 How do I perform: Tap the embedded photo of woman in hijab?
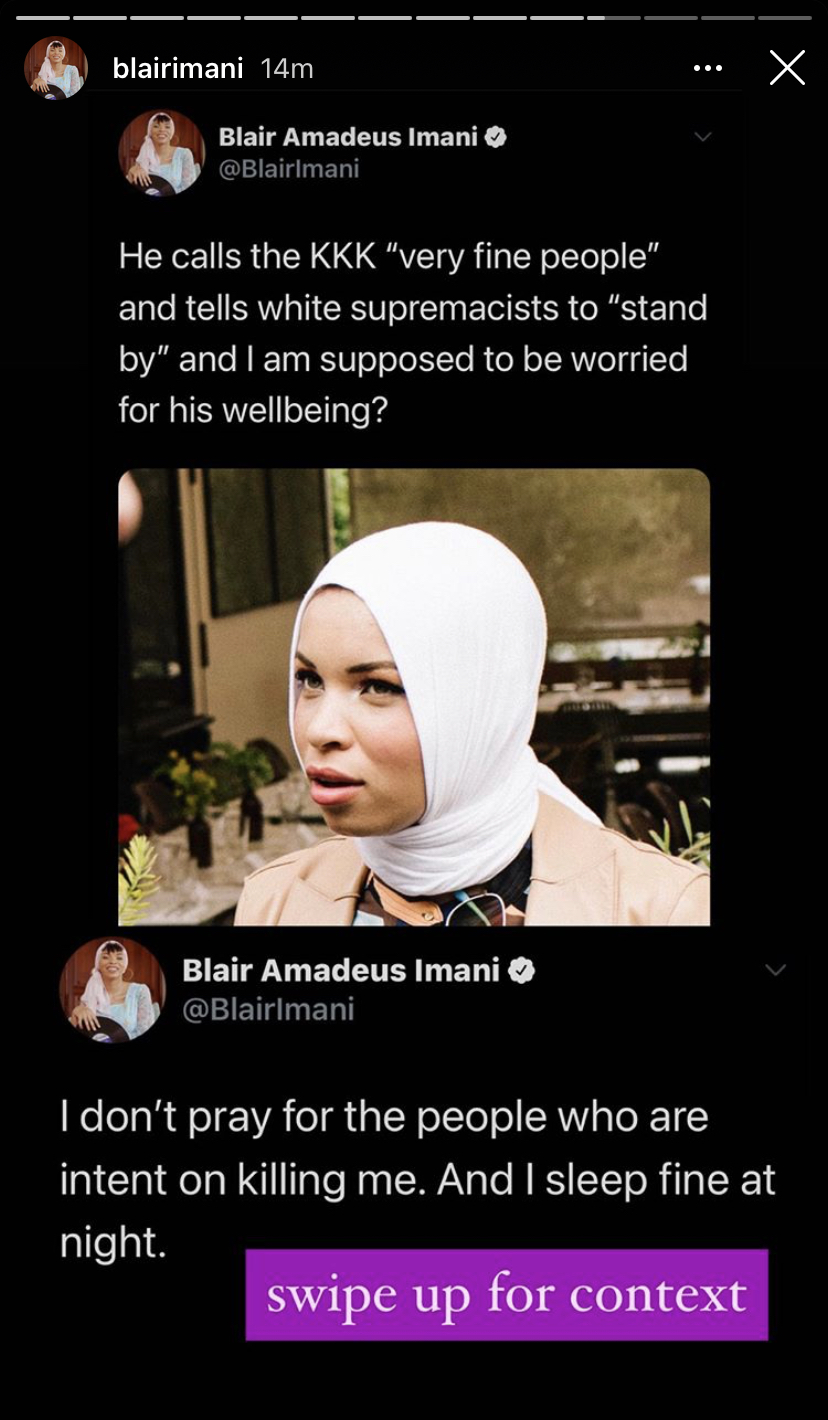point(414,697)
